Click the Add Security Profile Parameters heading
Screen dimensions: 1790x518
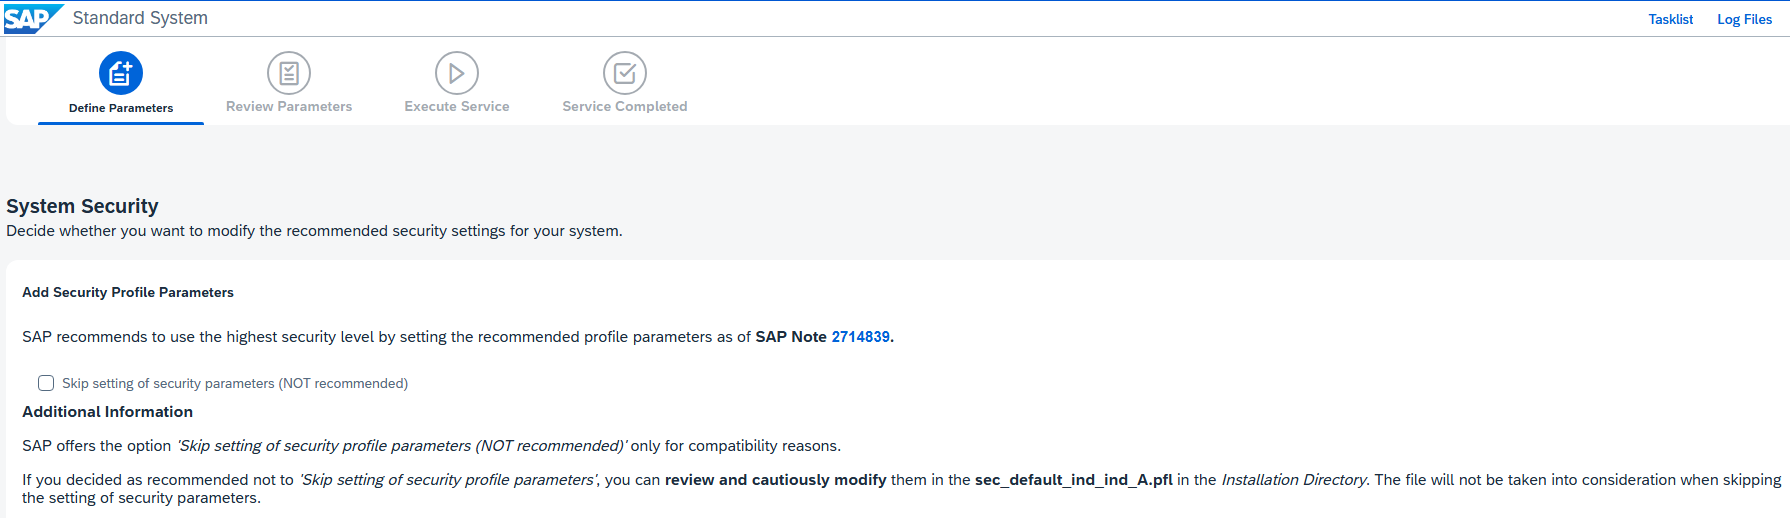coord(128,292)
